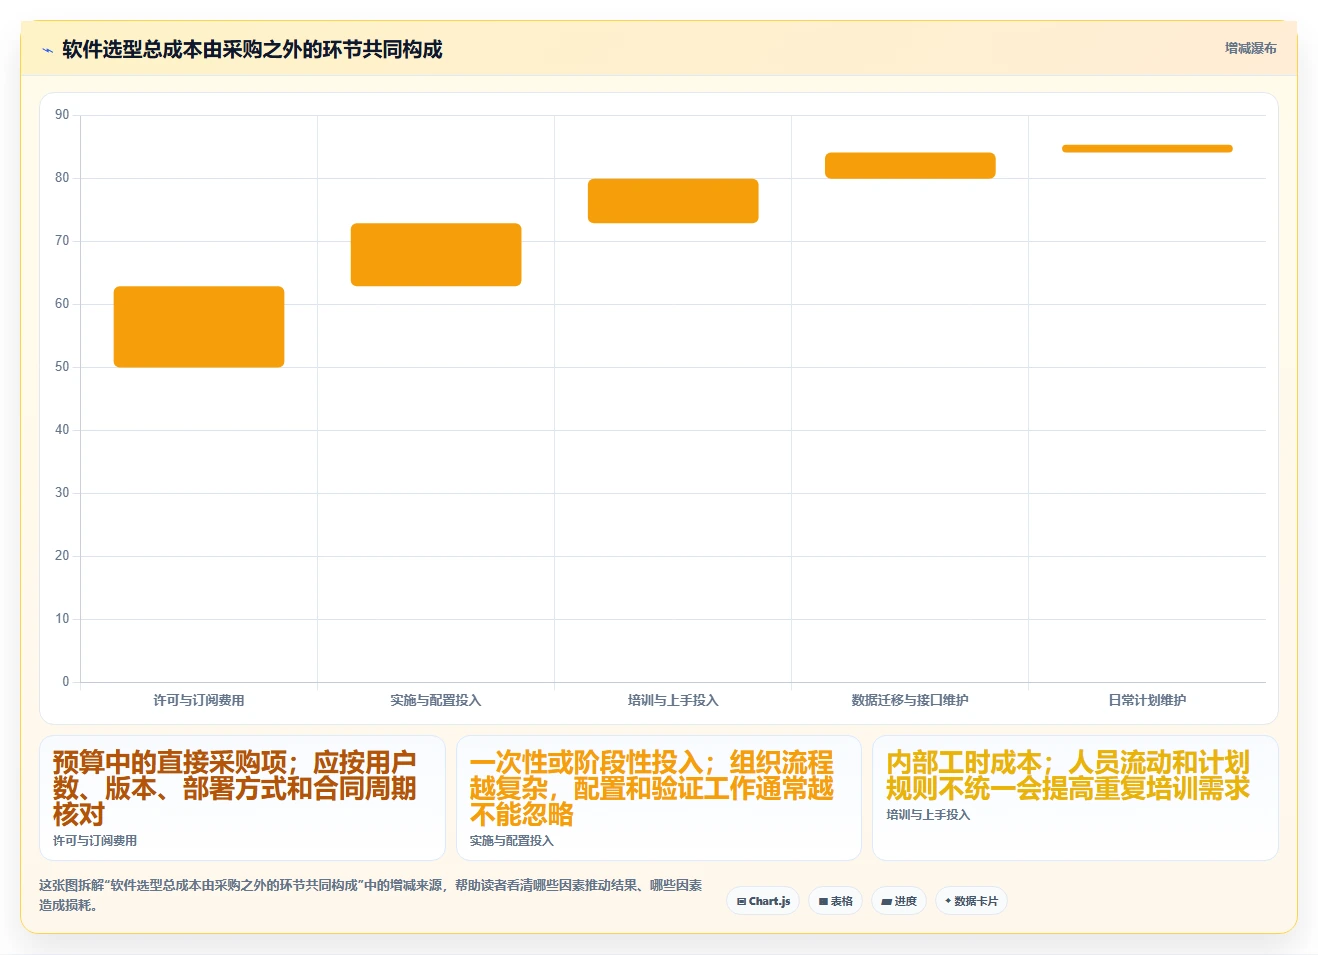Click the 培训与上手投入 waterfall bar
Viewport: 1318px width, 955px height.
point(673,201)
